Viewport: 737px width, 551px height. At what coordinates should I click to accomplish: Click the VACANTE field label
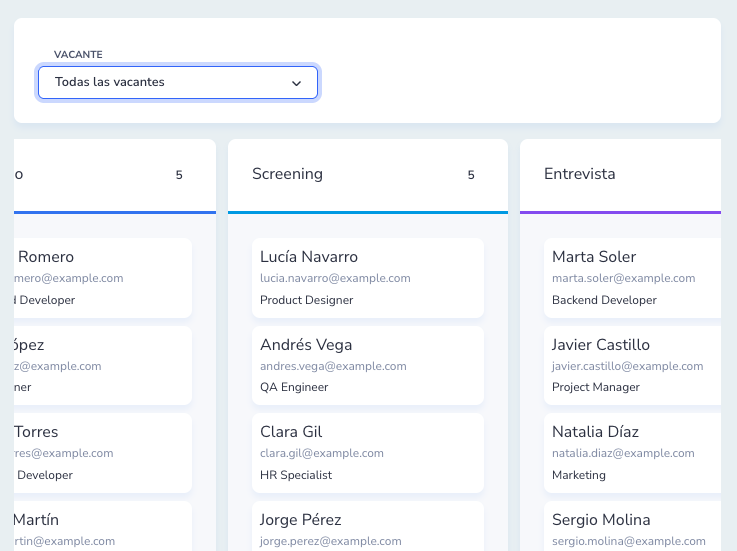pyautogui.click(x=78, y=54)
